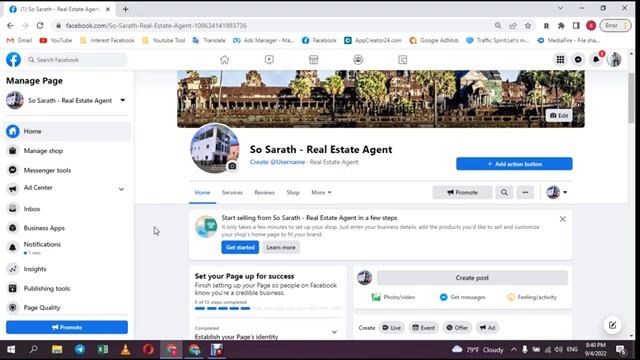Open VLC media player from taskbar
640x360 pixels.
point(125,349)
